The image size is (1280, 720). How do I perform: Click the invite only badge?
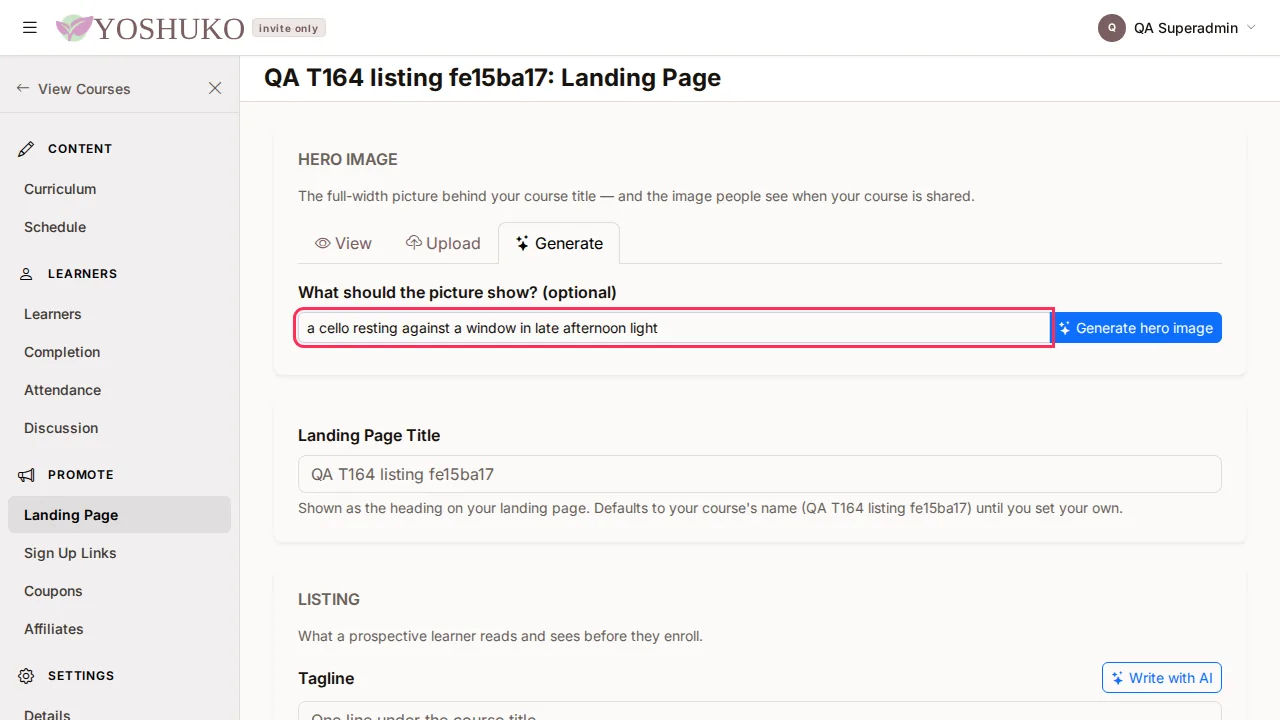tap(289, 28)
